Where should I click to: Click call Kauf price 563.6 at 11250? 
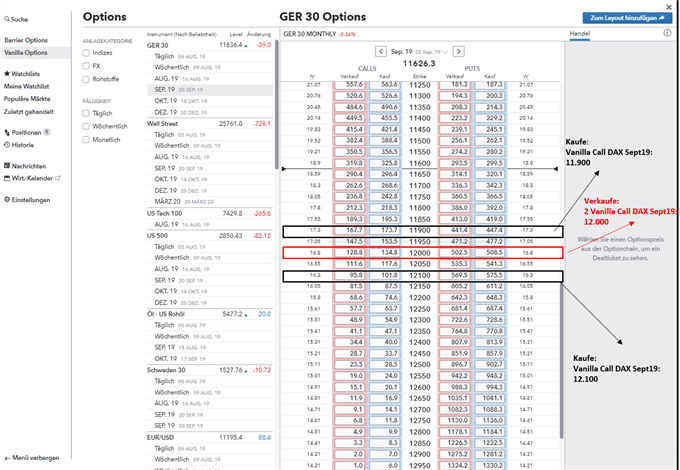coord(384,85)
